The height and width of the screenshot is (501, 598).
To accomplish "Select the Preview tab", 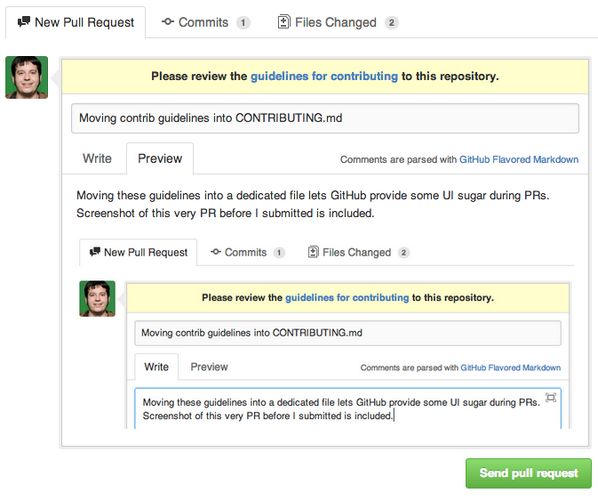I will [x=160, y=158].
